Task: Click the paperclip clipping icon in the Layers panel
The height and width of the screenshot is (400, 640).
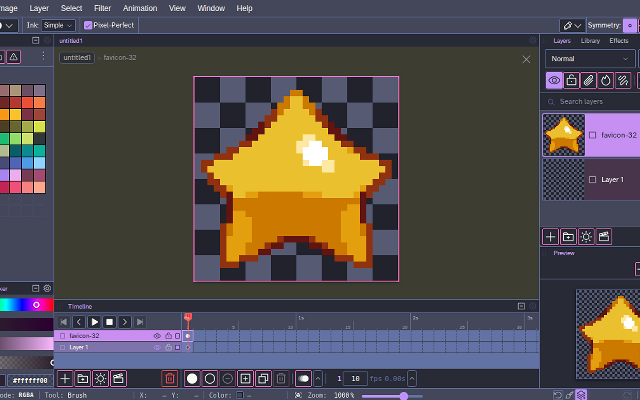Action: [x=589, y=80]
